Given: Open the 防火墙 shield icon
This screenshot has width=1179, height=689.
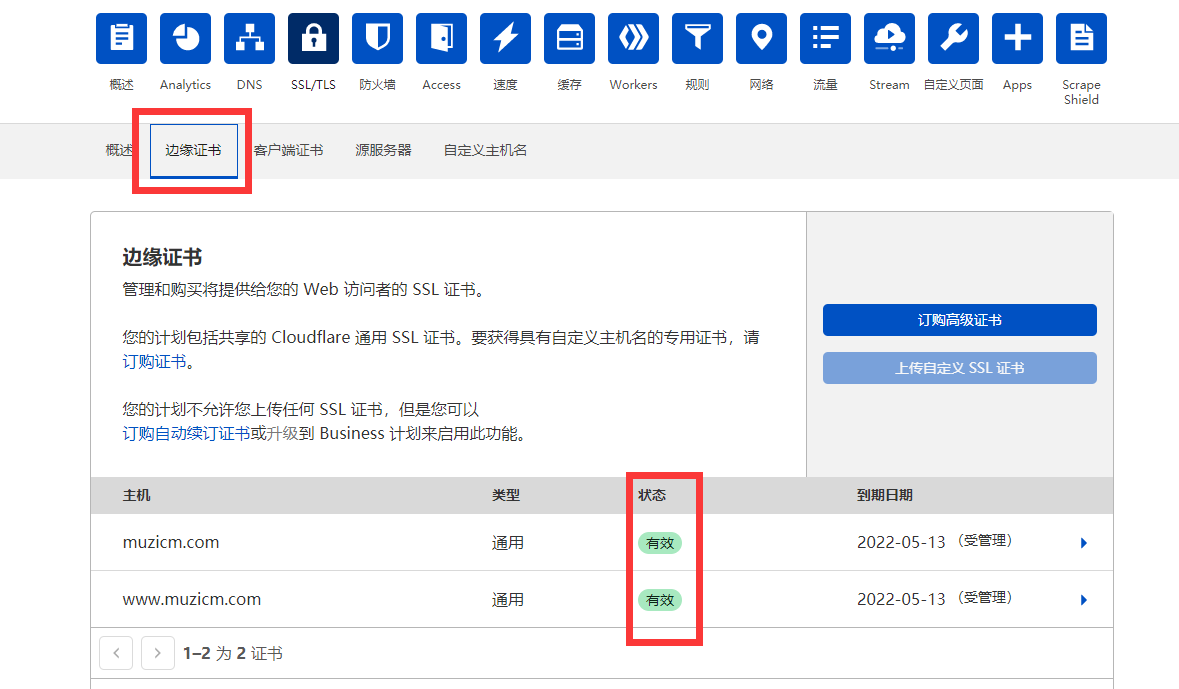Looking at the screenshot, I should point(377,38).
